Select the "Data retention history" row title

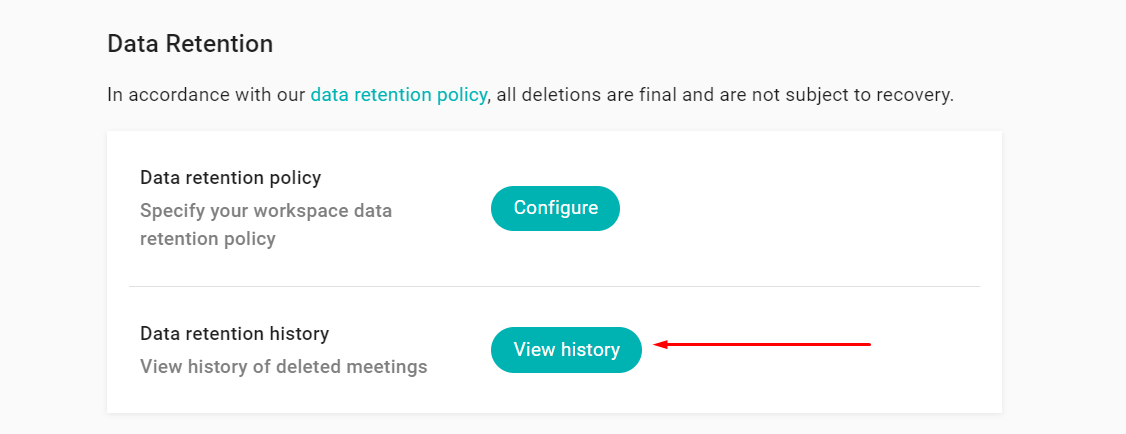pyautogui.click(x=234, y=334)
